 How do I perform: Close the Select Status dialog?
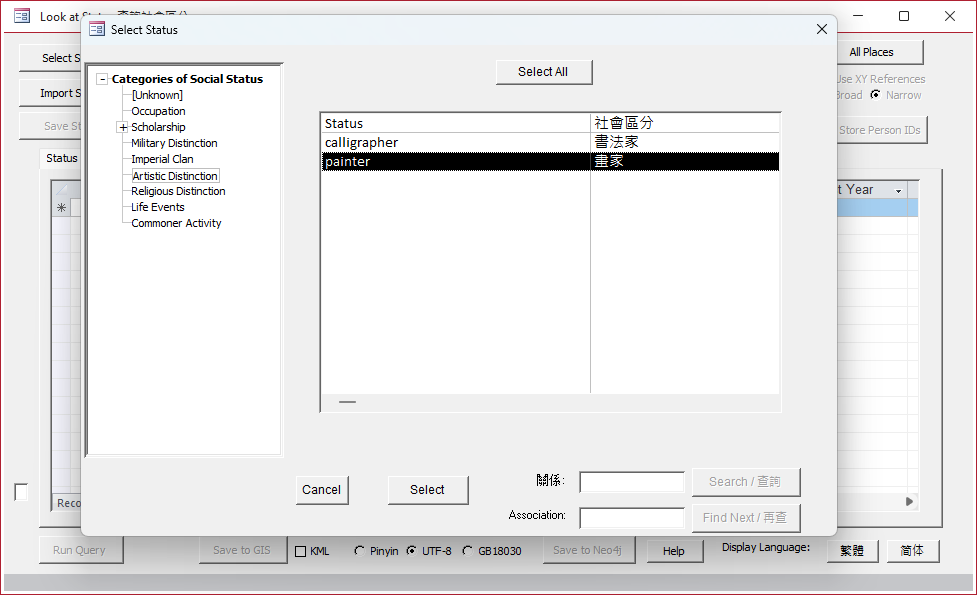(x=822, y=29)
